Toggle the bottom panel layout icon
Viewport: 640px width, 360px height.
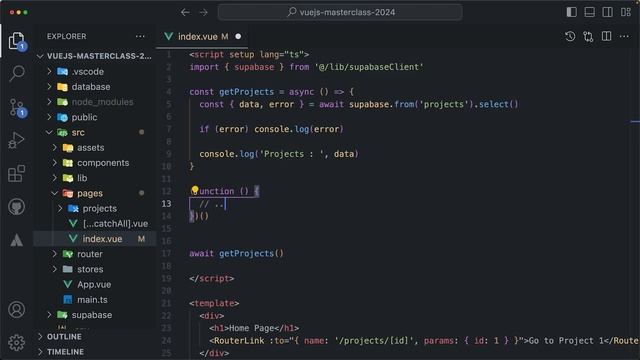tap(589, 12)
